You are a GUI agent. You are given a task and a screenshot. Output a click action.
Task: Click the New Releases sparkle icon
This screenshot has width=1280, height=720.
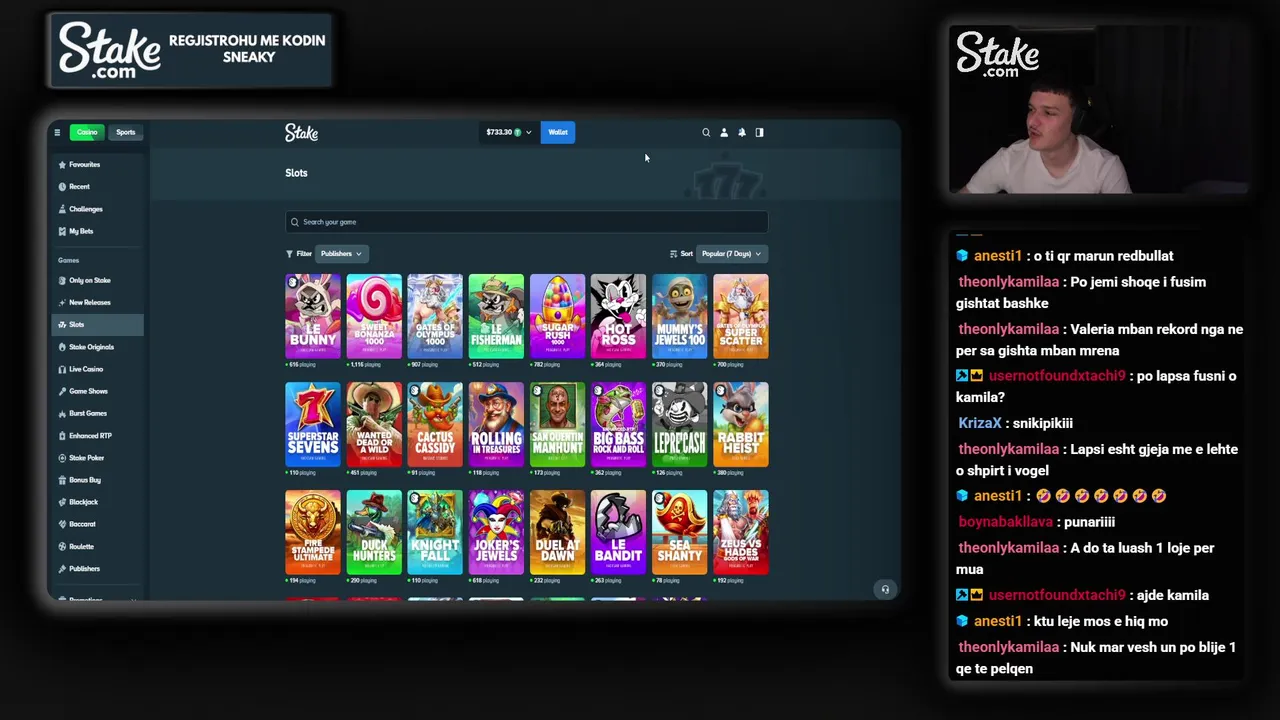coord(62,303)
